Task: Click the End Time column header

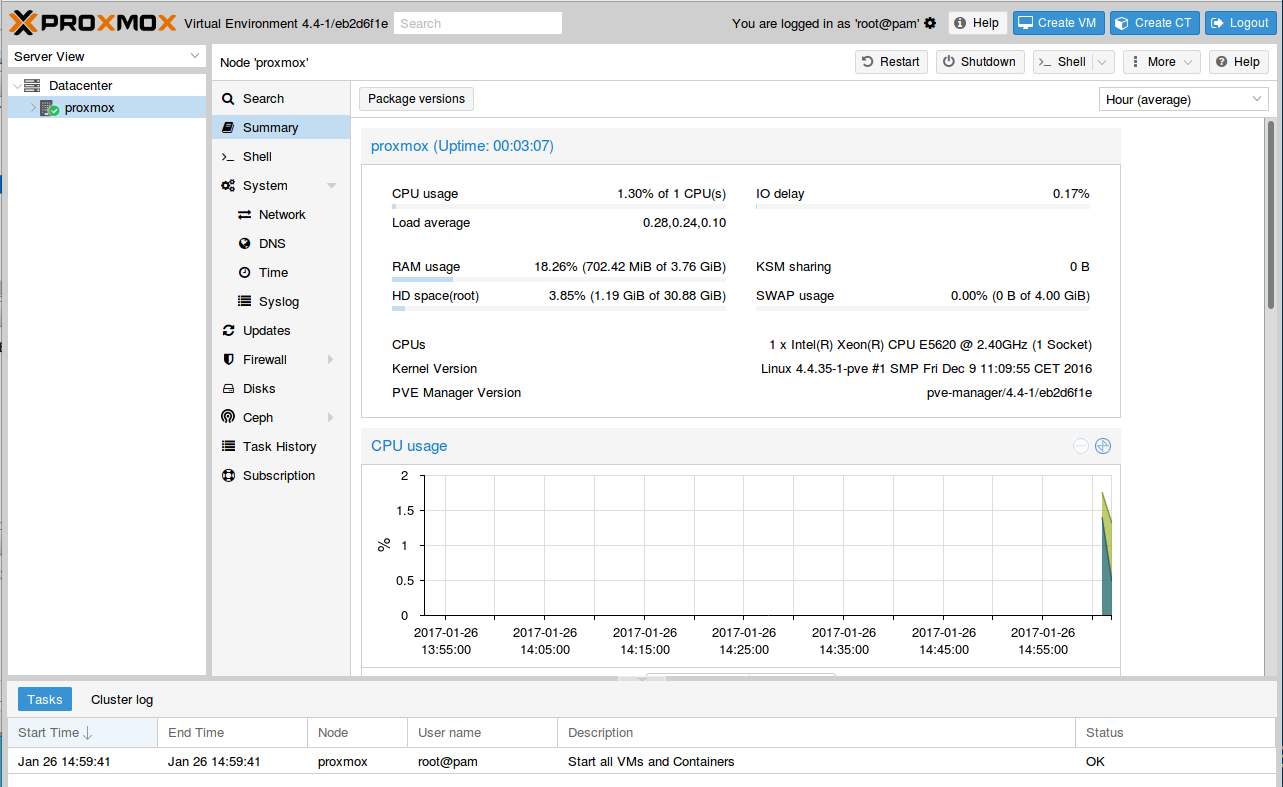Action: coord(232,733)
